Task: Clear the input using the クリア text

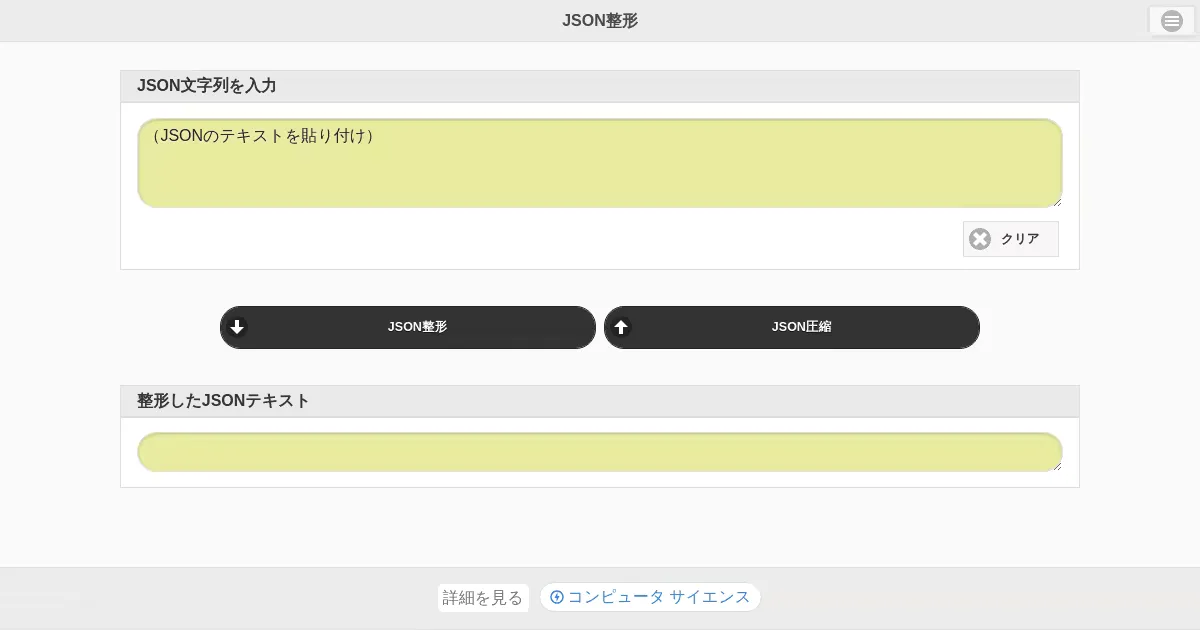Action: (1020, 239)
